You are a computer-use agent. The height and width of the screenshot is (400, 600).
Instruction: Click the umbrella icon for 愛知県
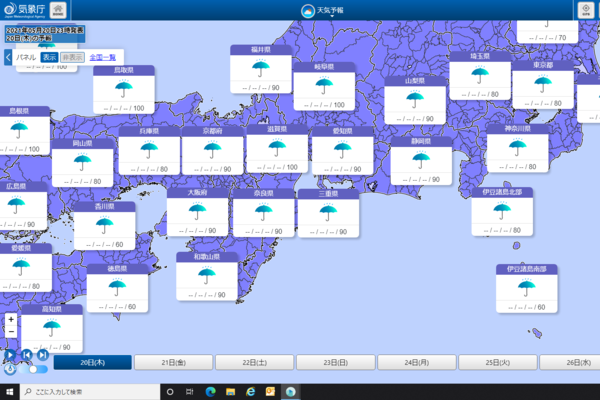click(342, 149)
